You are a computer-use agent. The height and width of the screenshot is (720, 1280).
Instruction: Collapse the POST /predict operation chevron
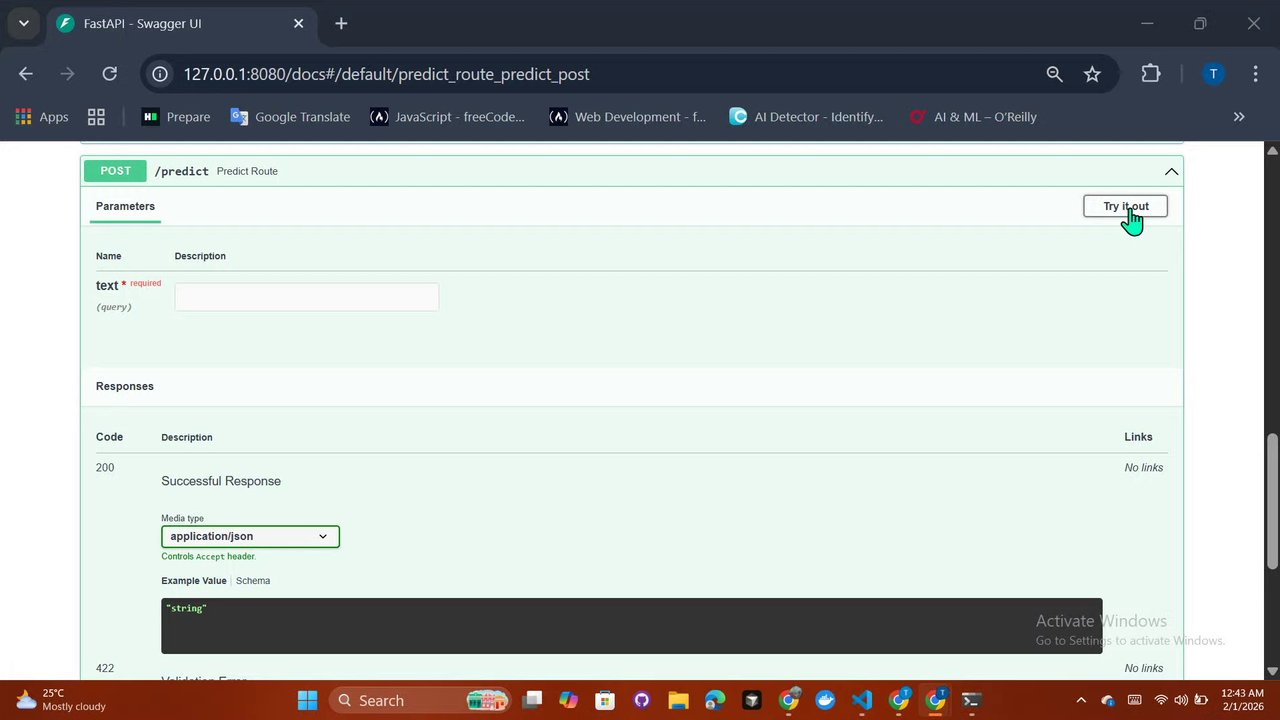tap(1171, 171)
